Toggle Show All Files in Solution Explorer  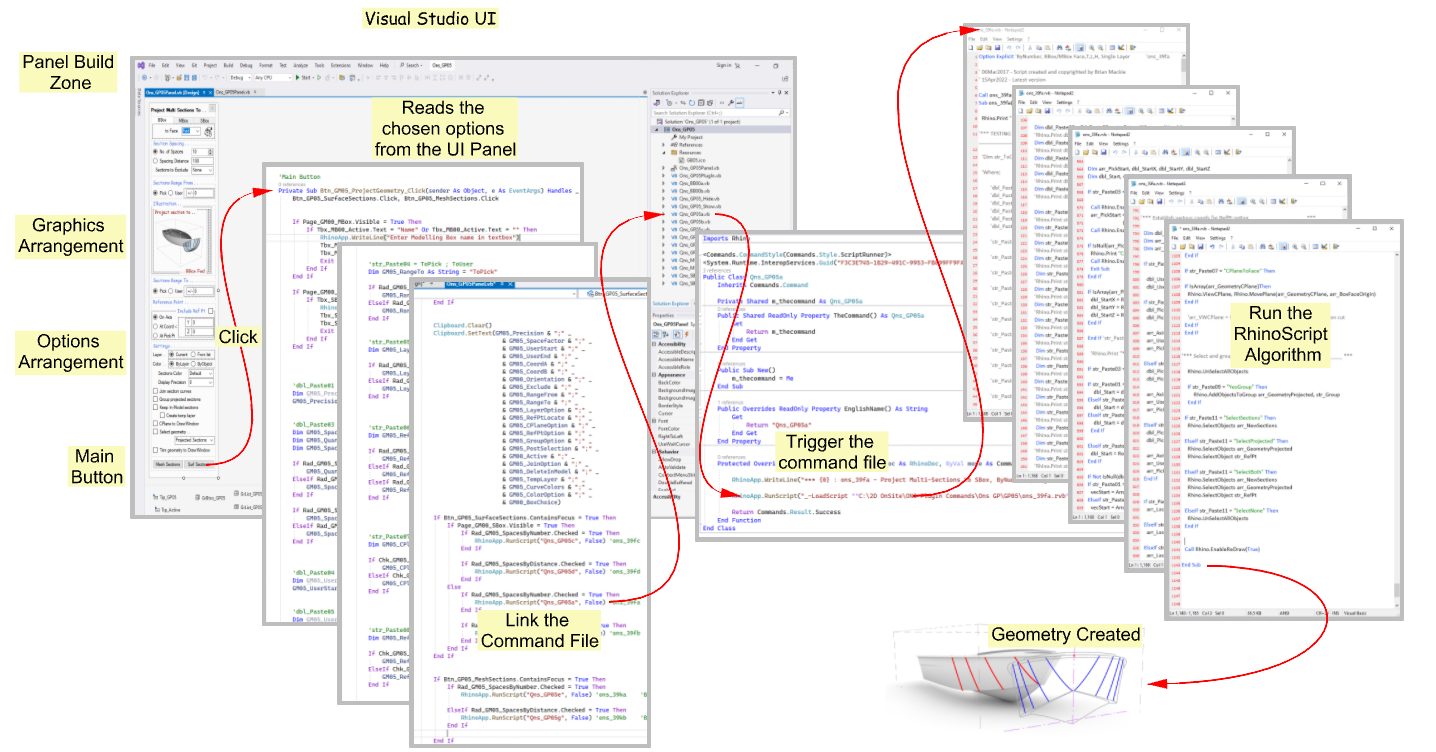(x=710, y=103)
